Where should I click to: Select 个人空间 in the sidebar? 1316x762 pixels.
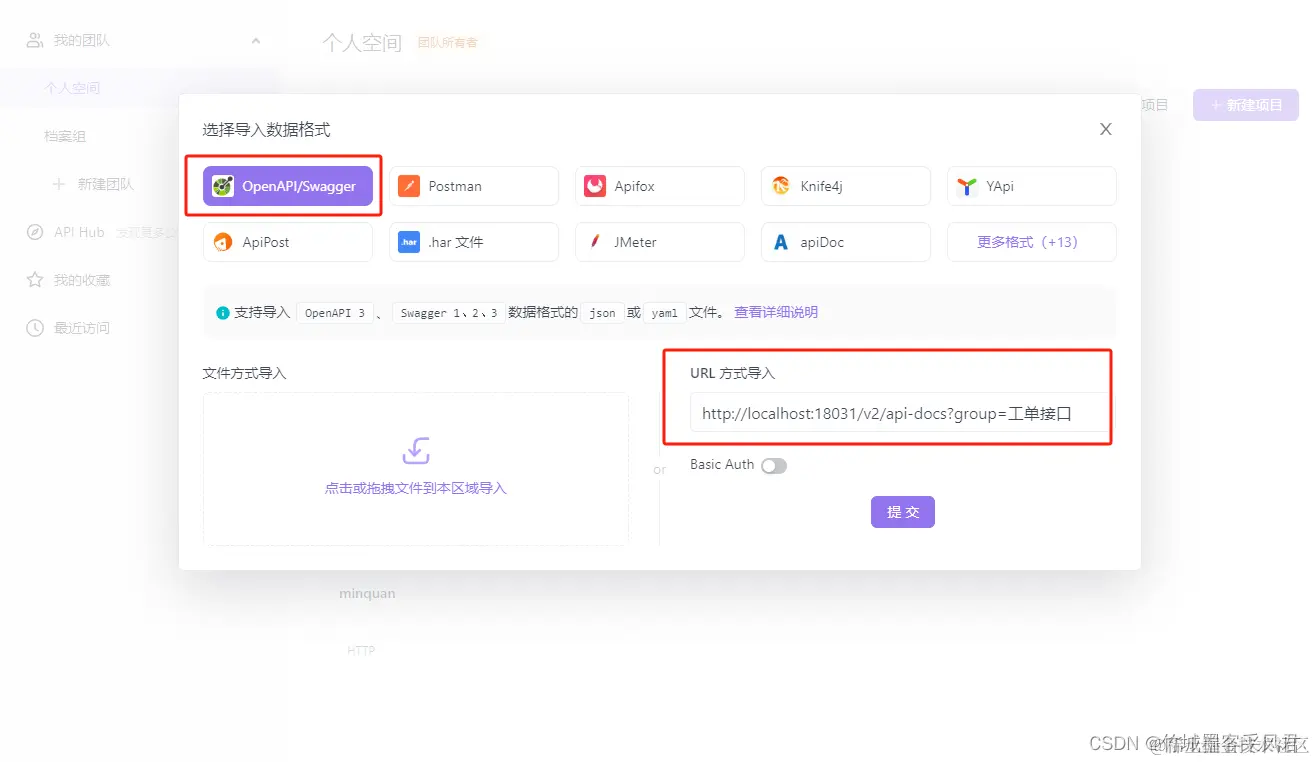72,88
